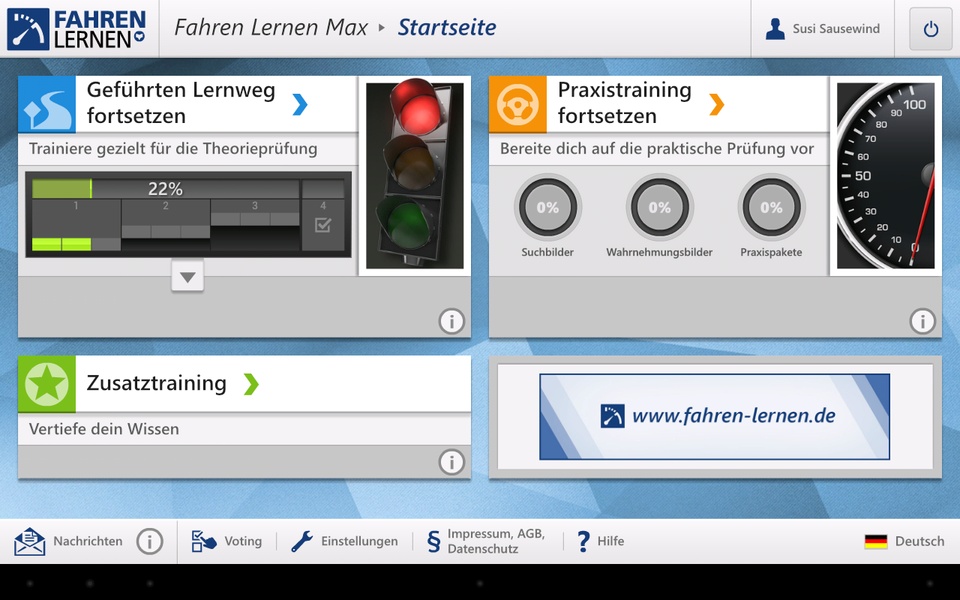Click orange steering wheel icon

pos(517,104)
